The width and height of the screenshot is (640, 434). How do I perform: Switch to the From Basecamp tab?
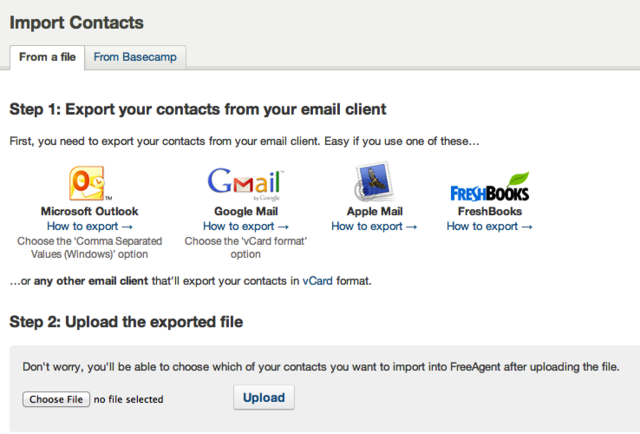click(135, 57)
